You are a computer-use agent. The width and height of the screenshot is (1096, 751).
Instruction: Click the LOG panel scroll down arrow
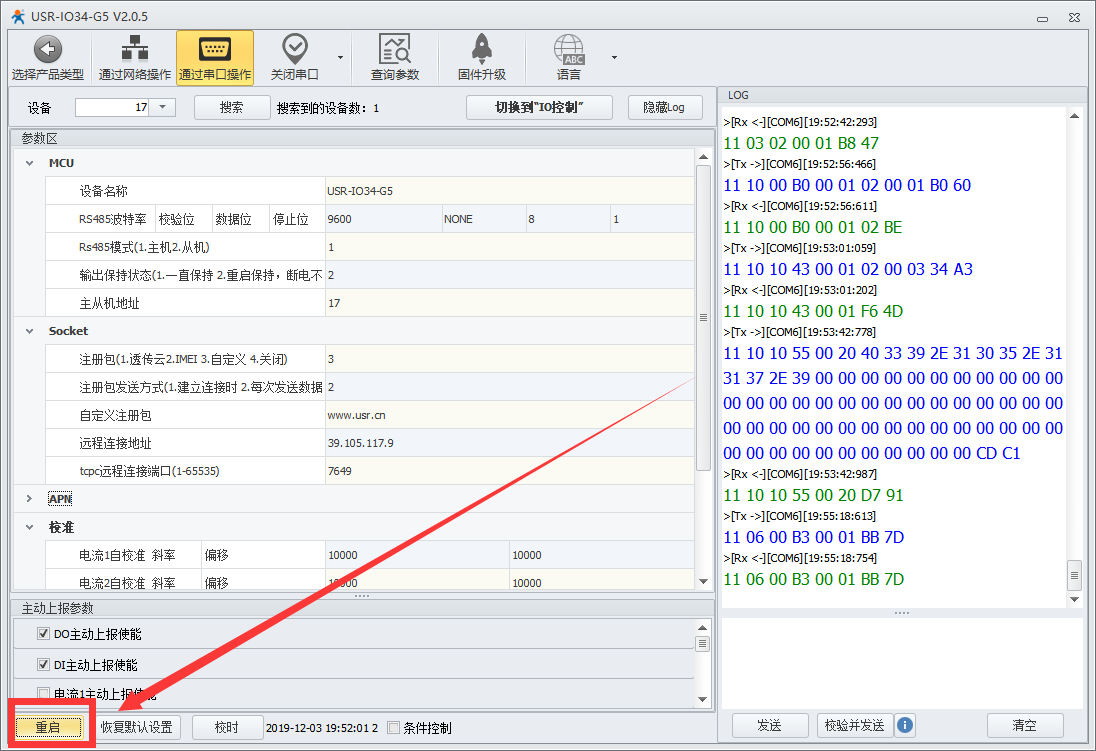tap(1074, 599)
